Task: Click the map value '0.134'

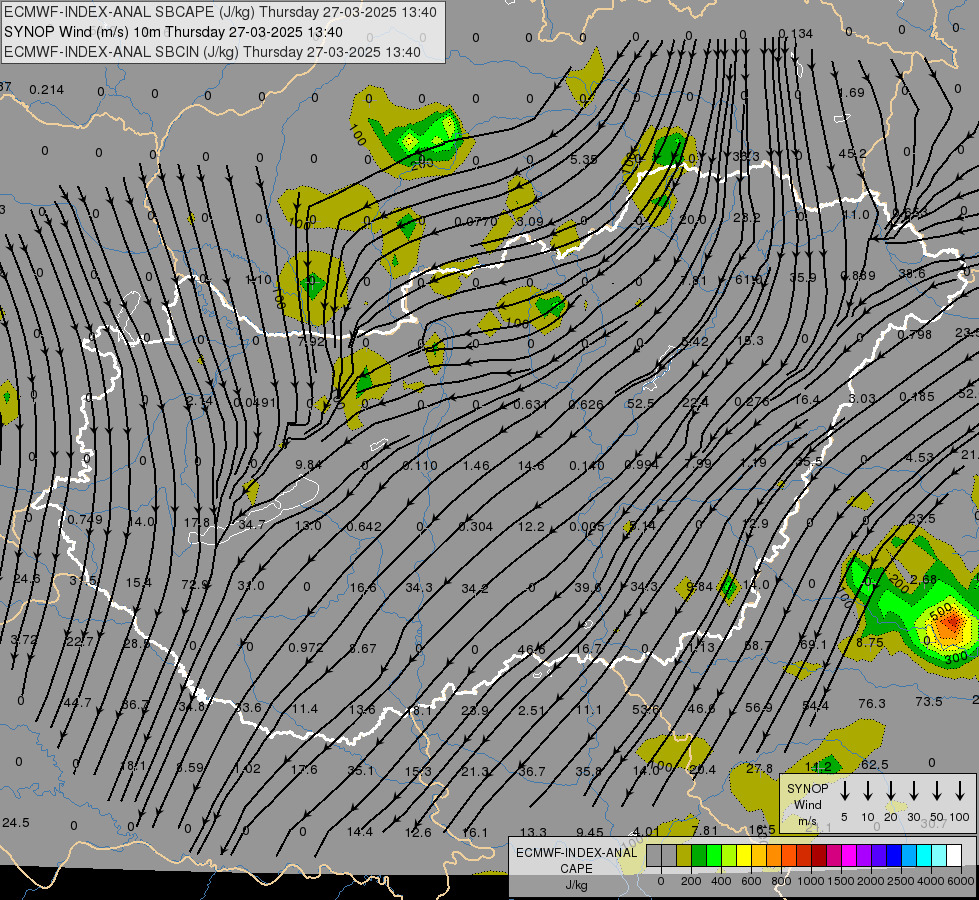Action: click(x=795, y=34)
